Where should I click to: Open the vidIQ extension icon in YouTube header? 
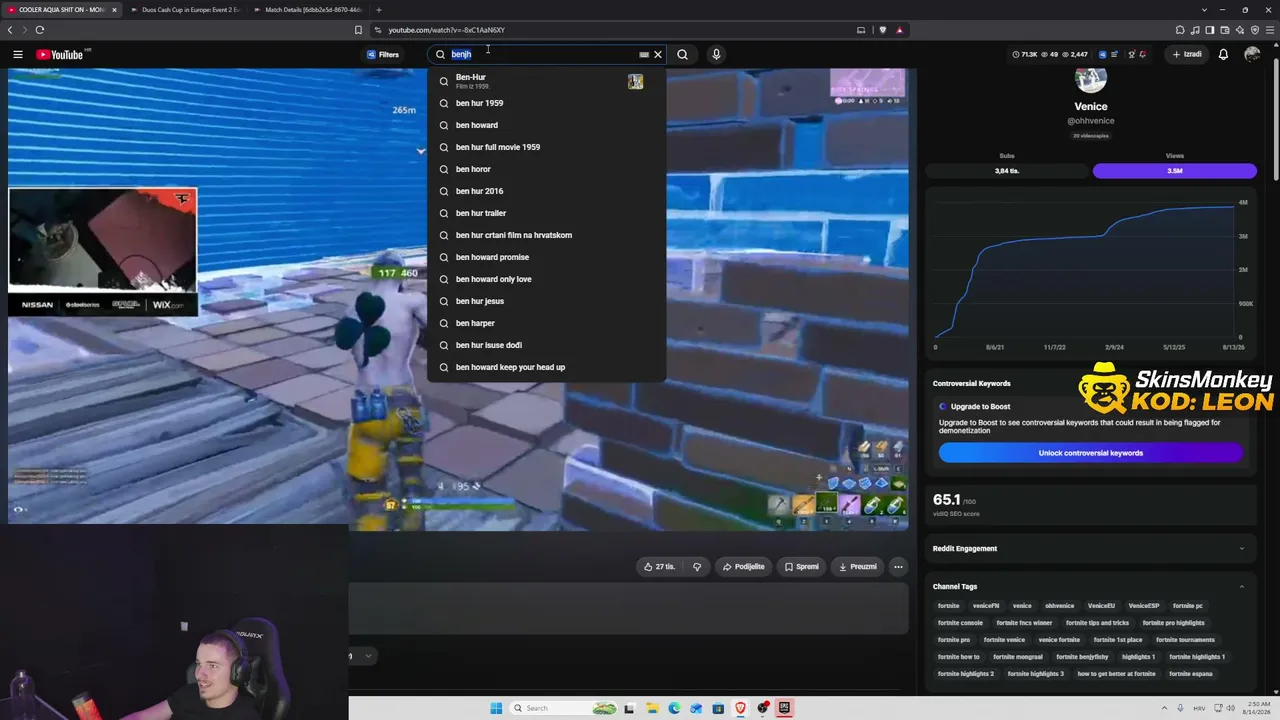(1102, 54)
